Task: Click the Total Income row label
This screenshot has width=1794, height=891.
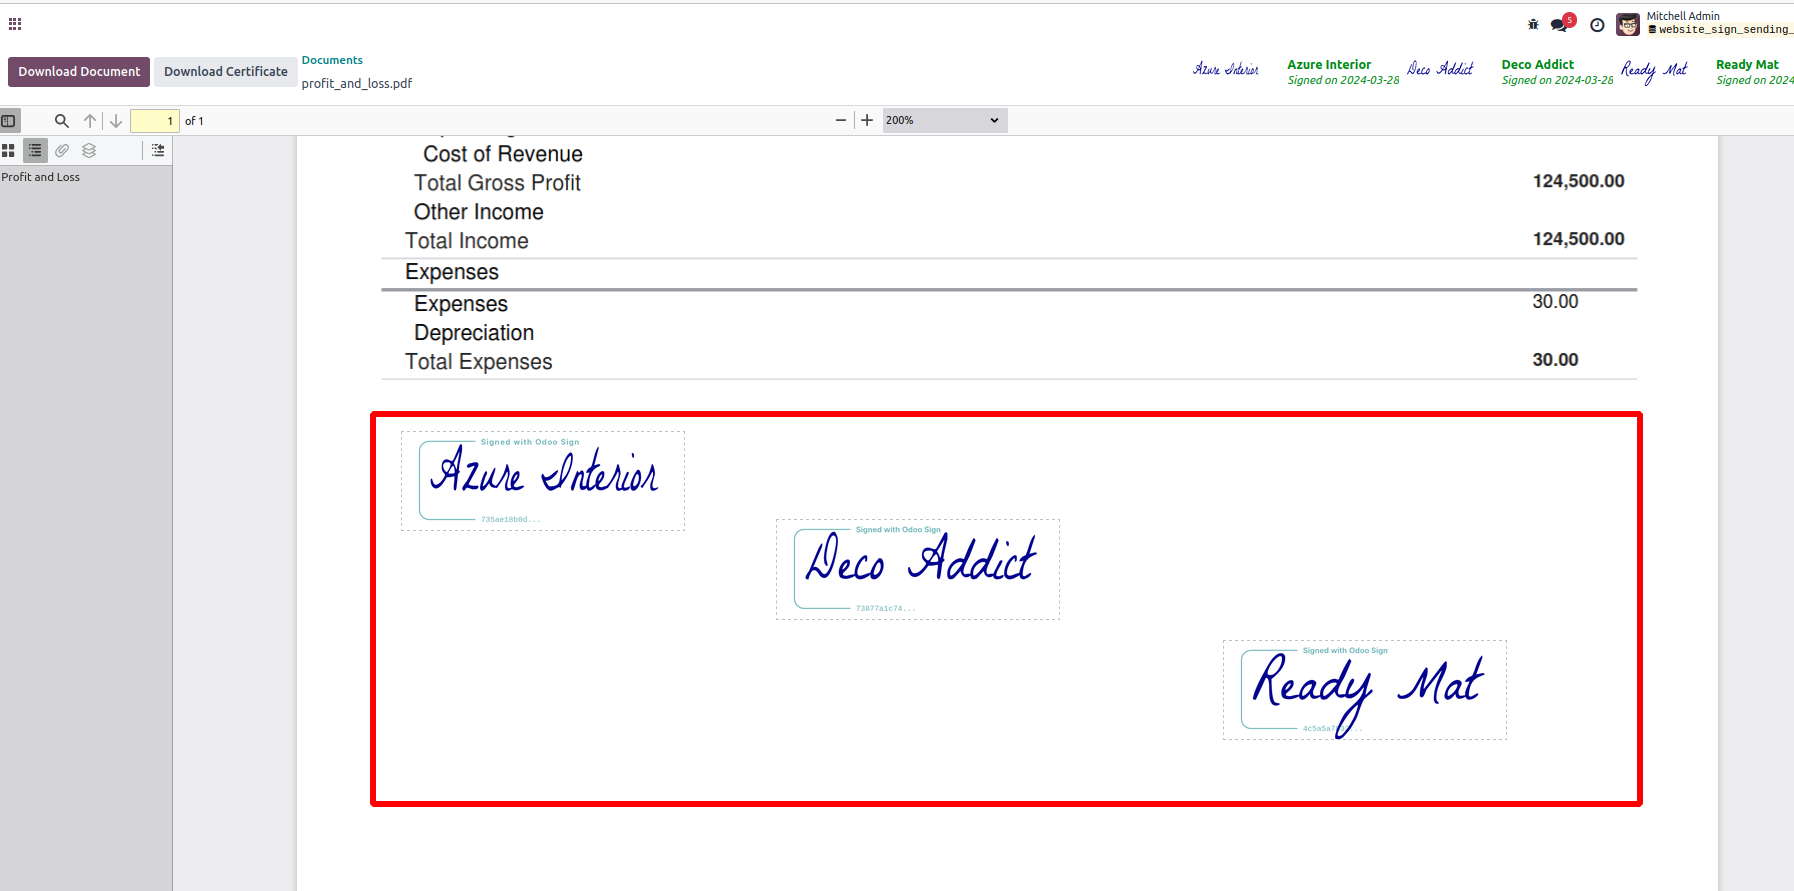Action: (x=467, y=241)
